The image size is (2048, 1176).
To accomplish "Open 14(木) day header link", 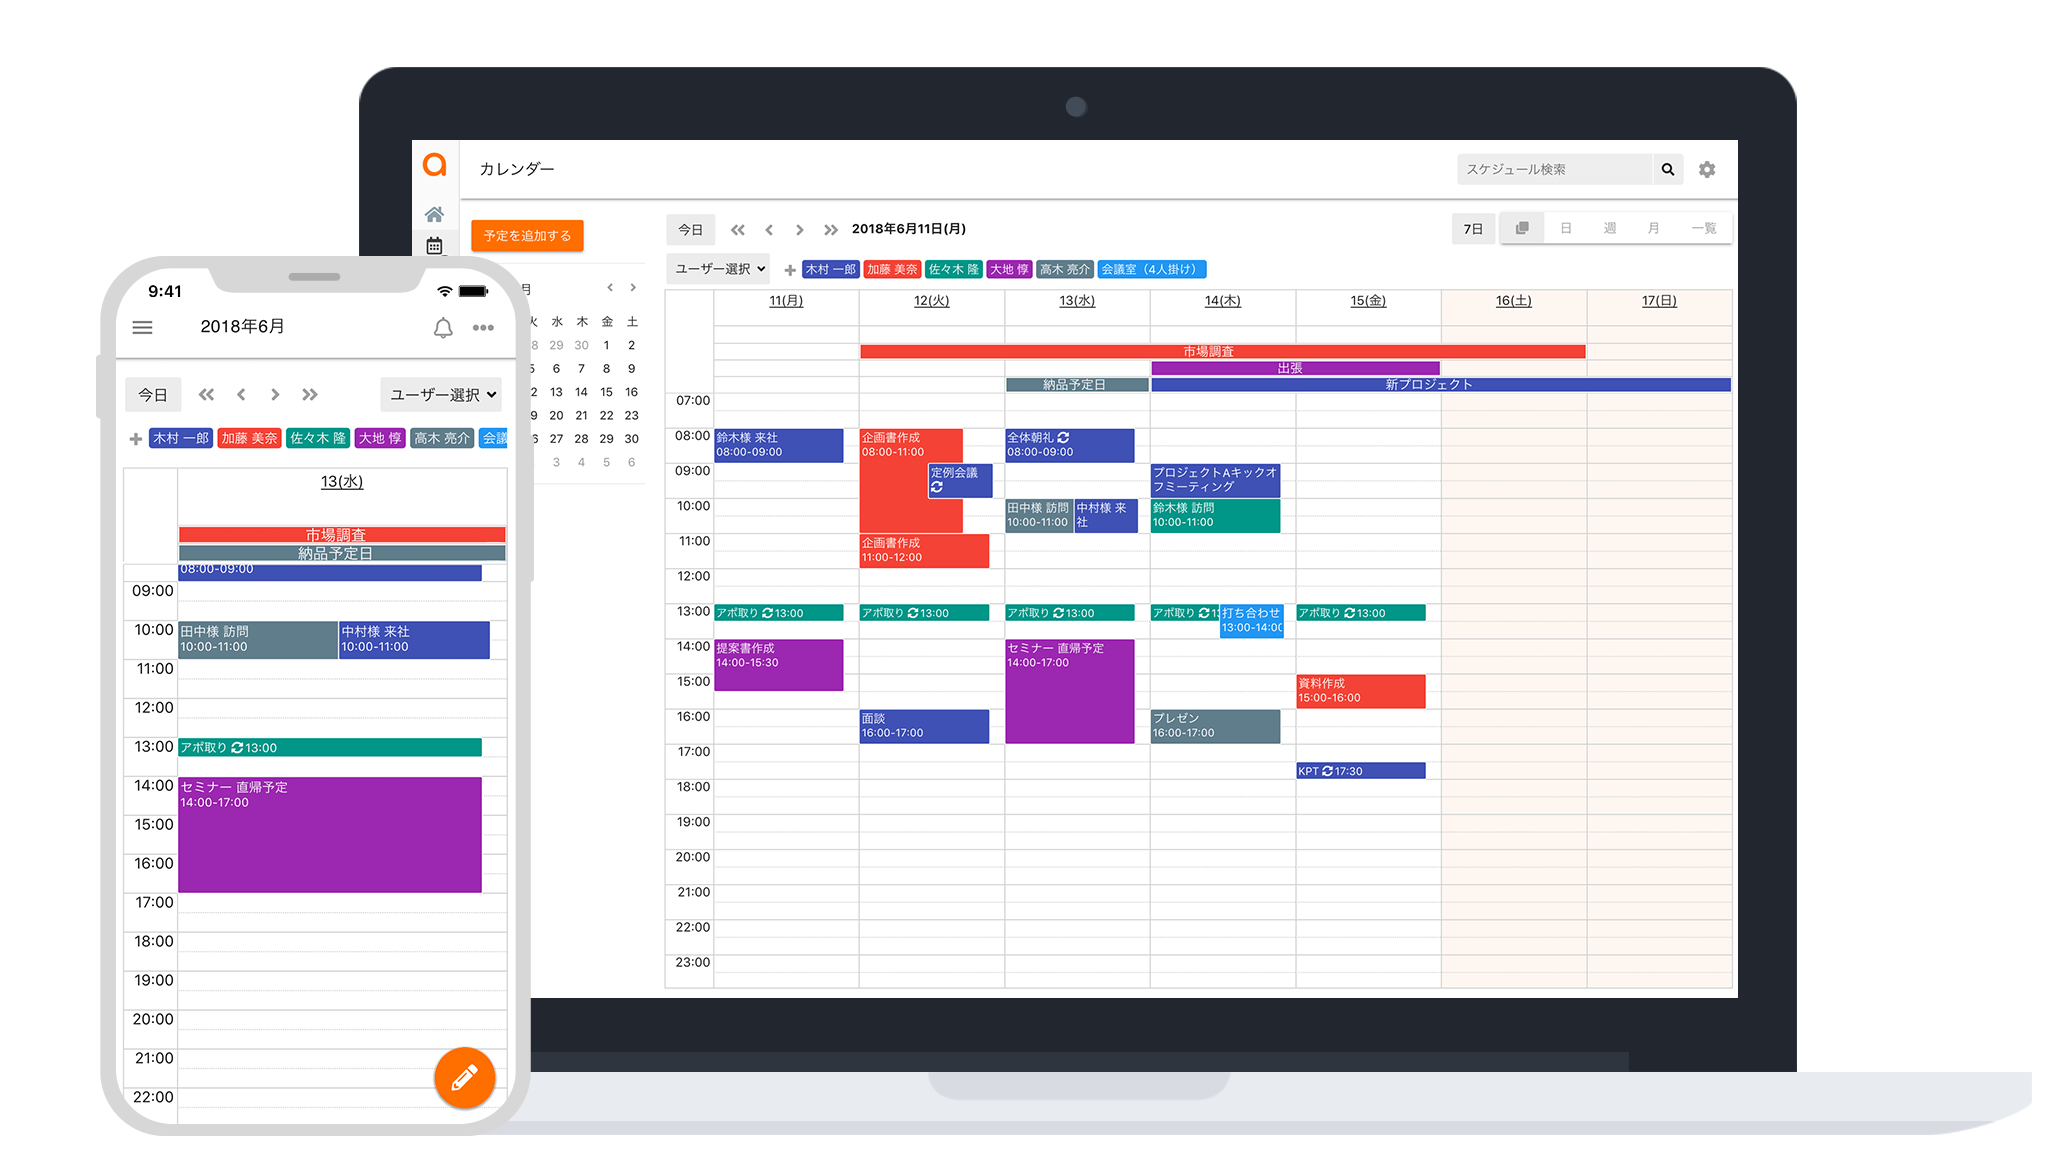I will [1222, 301].
